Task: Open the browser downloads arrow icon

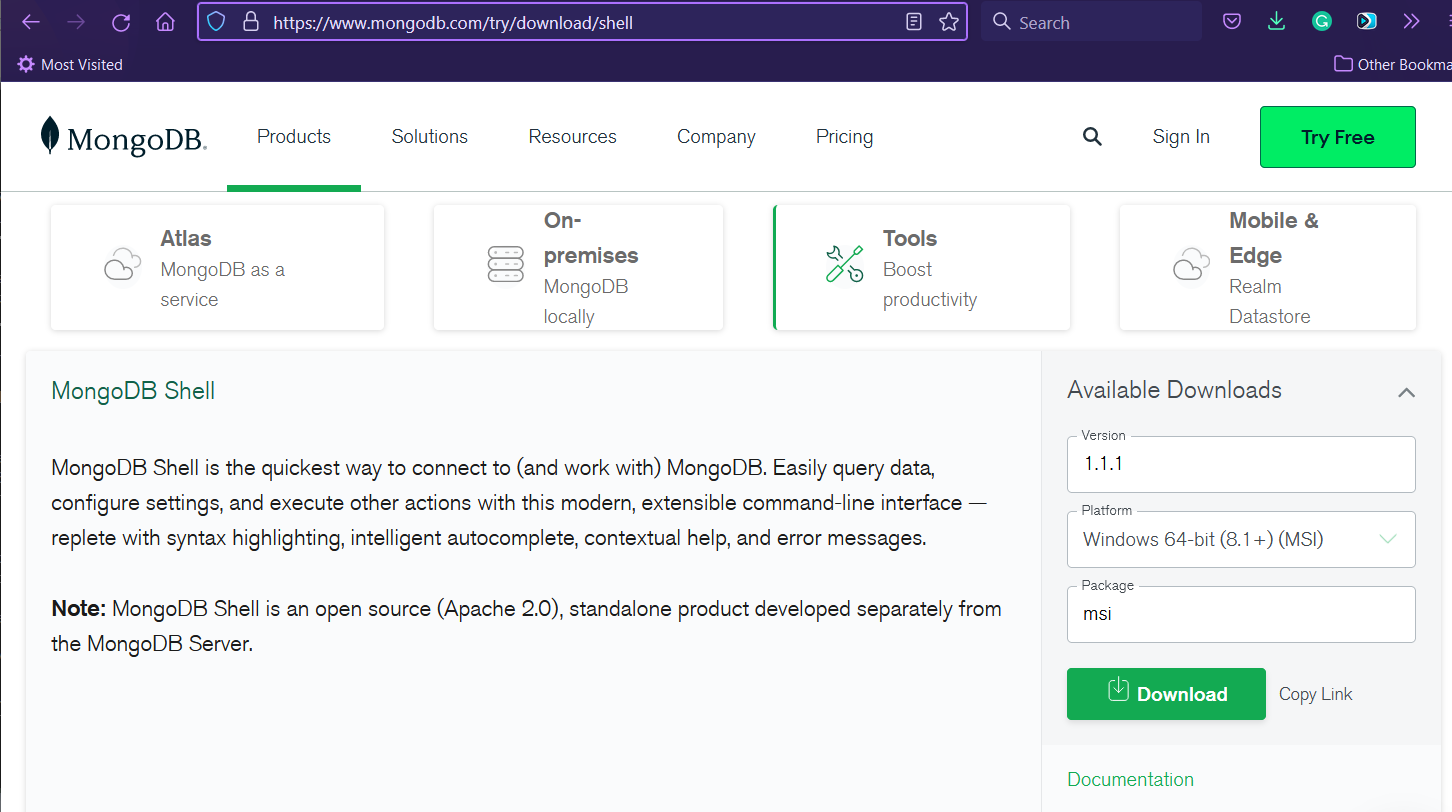Action: (x=1276, y=22)
